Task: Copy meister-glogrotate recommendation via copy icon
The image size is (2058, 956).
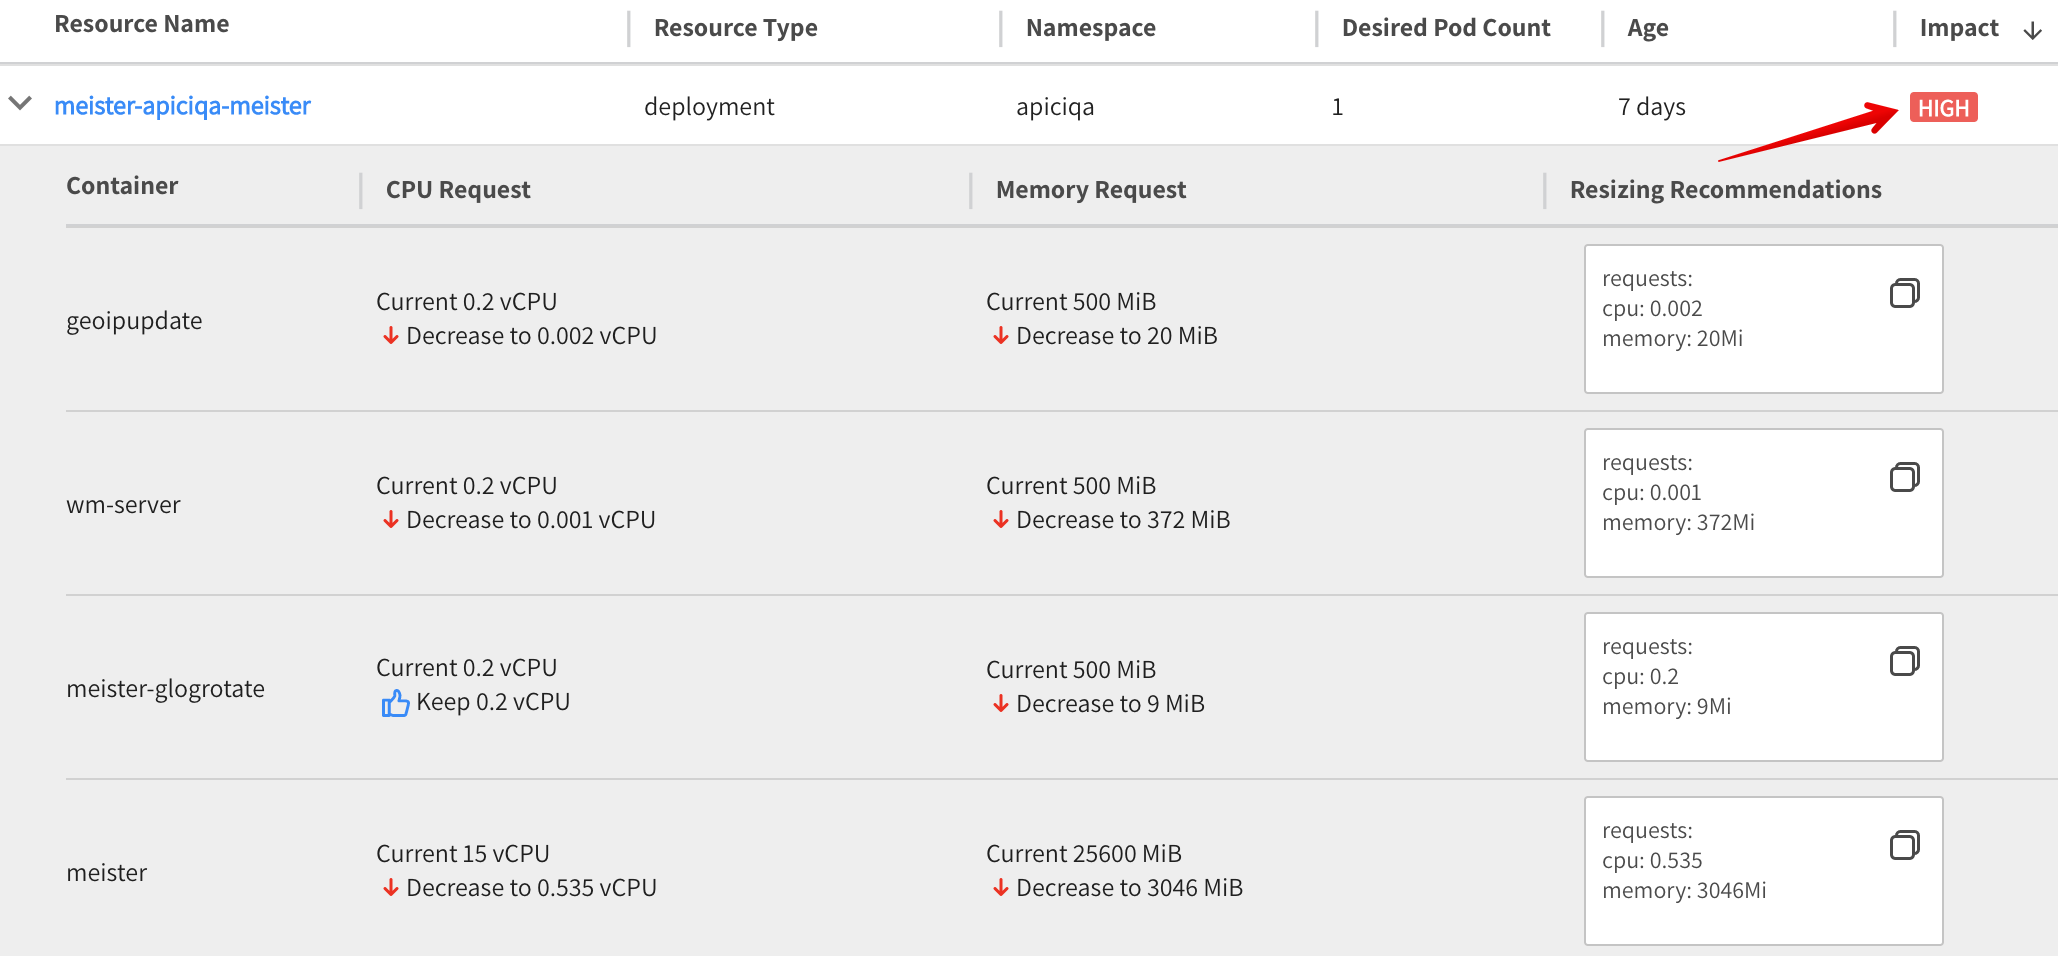Action: 1904,661
